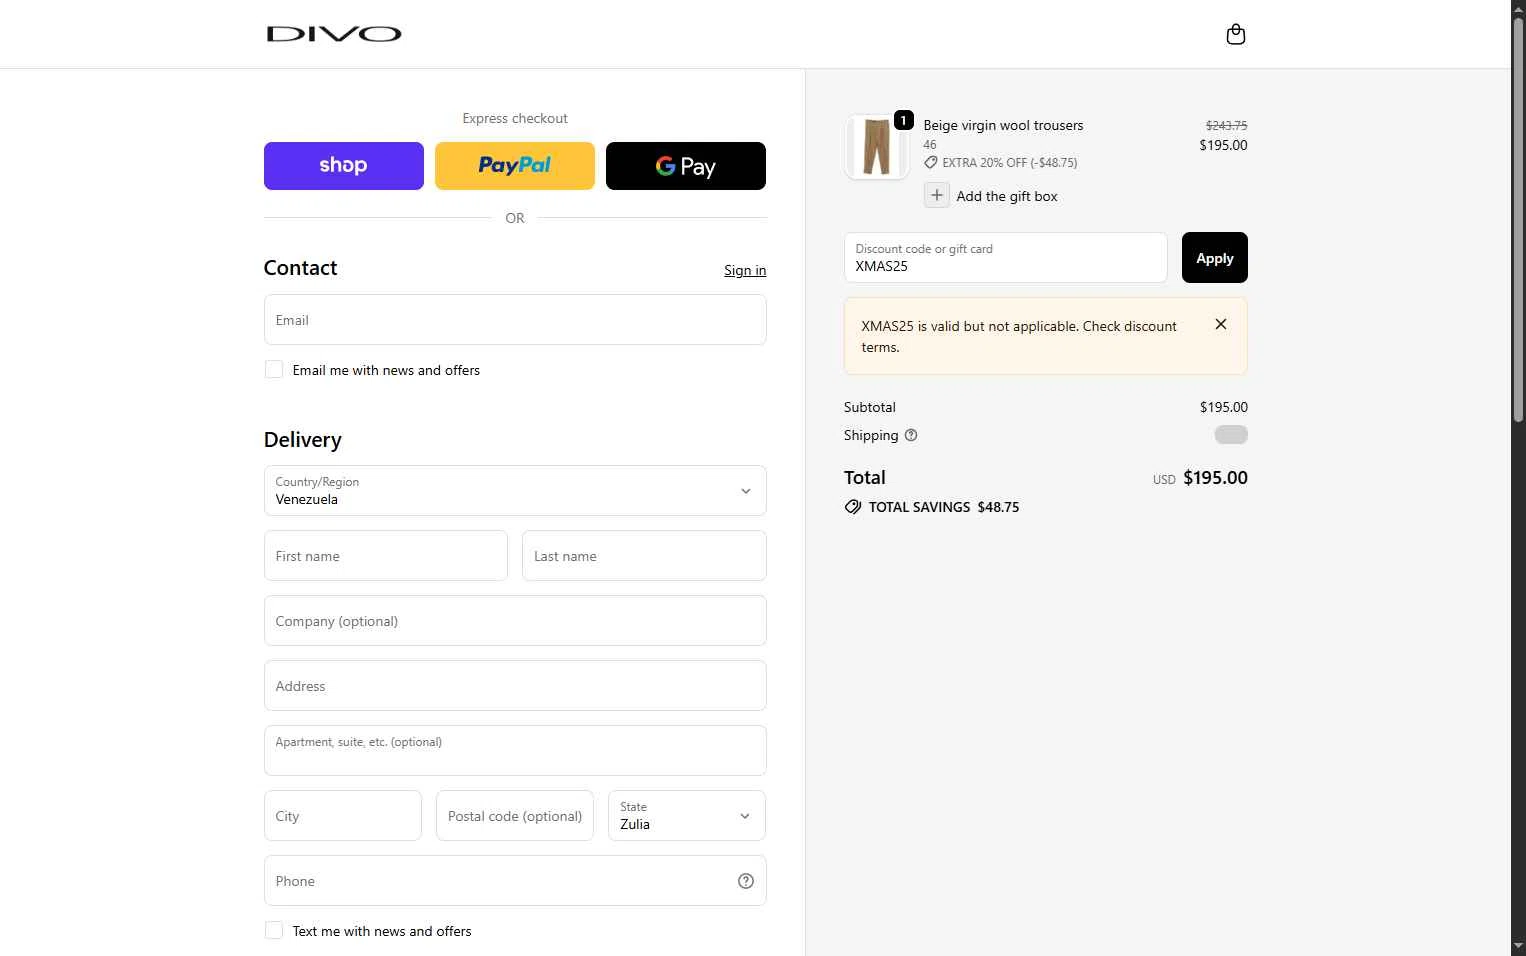Click the Total Savings tag icon

pyautogui.click(x=852, y=507)
